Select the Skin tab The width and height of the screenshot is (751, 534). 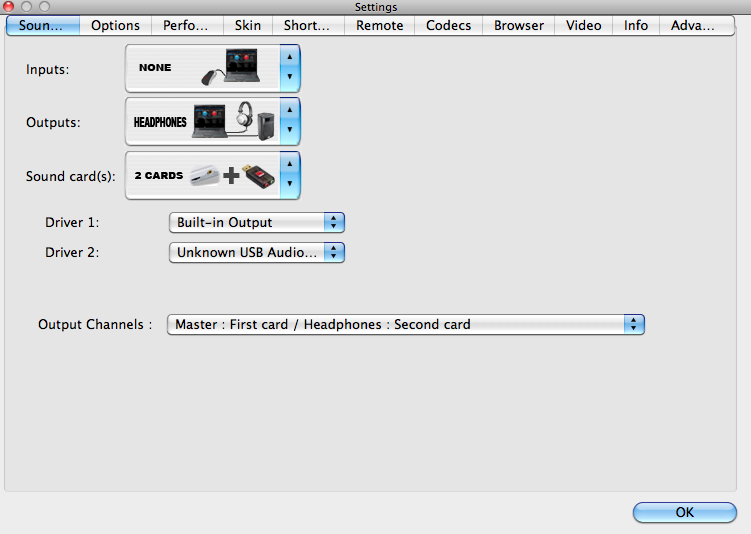tap(248, 25)
